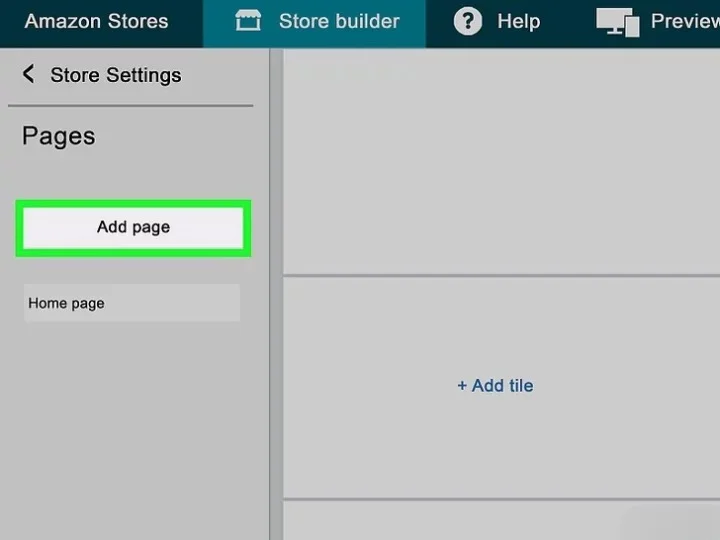Image resolution: width=720 pixels, height=540 pixels.
Task: Click the Pages heading
Action: click(59, 136)
